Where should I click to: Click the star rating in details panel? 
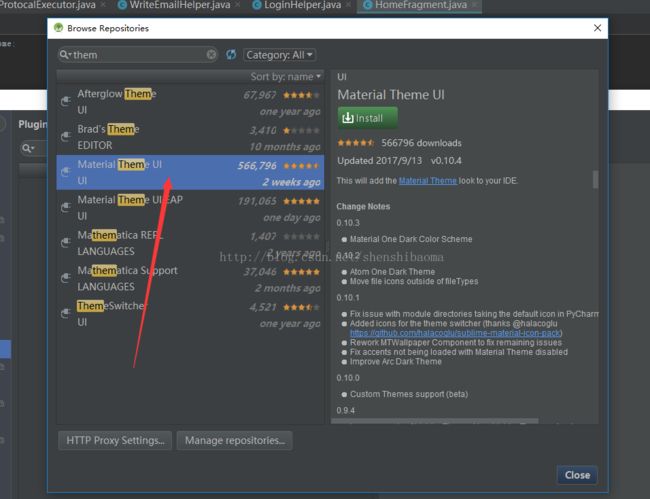click(356, 143)
